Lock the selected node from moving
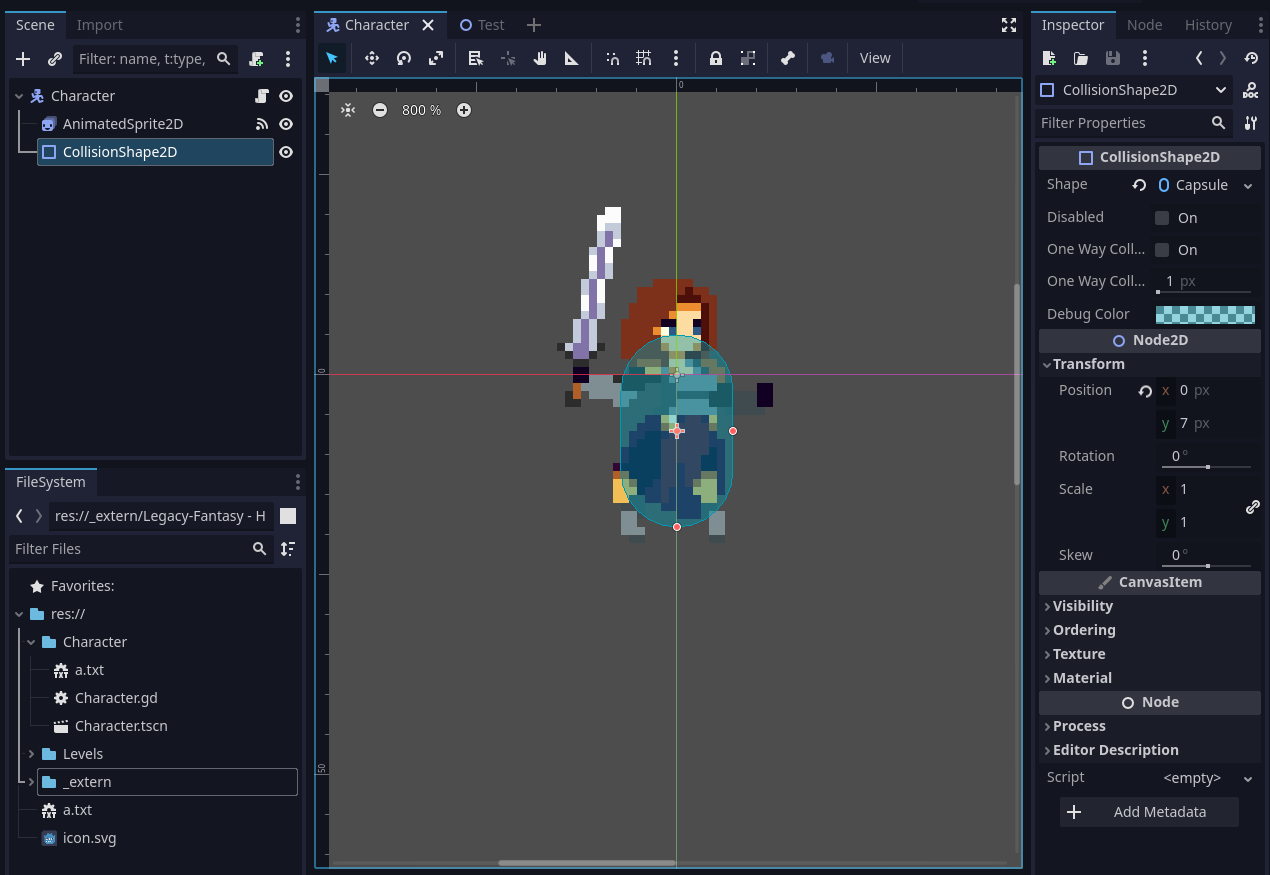Screen dimensions: 1270x875 click(x=716, y=58)
